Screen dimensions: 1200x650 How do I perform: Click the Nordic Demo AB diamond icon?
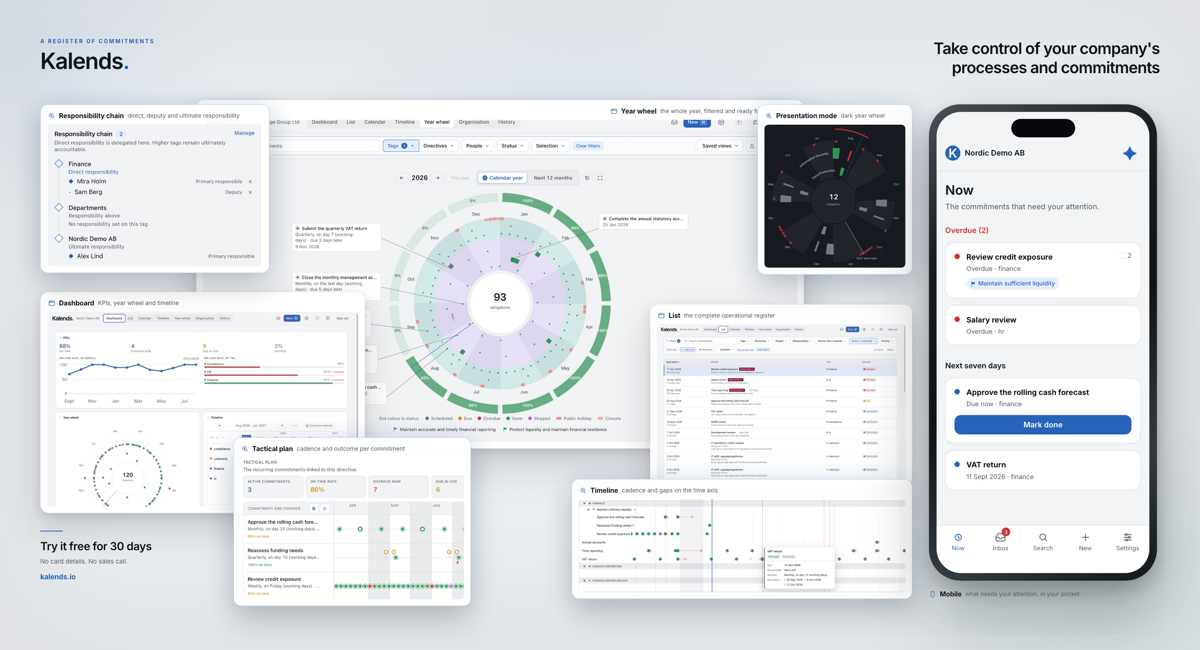(59, 239)
